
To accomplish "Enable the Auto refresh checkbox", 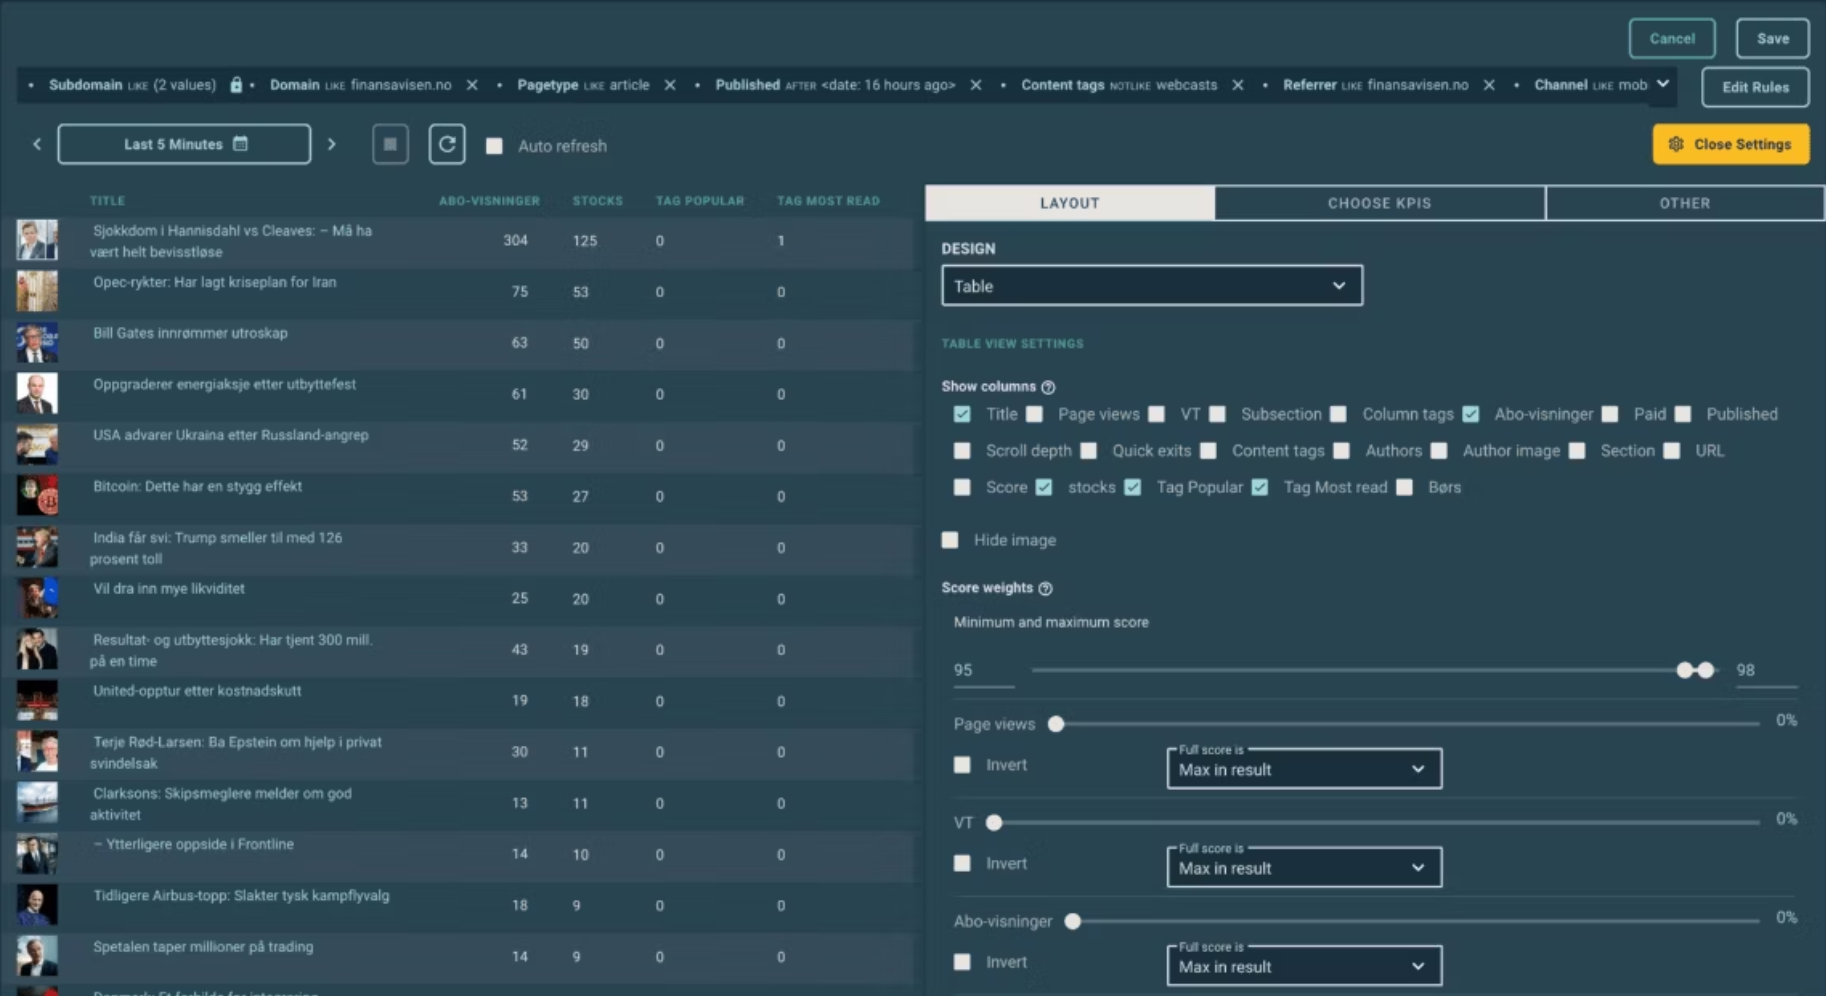I will pos(494,146).
